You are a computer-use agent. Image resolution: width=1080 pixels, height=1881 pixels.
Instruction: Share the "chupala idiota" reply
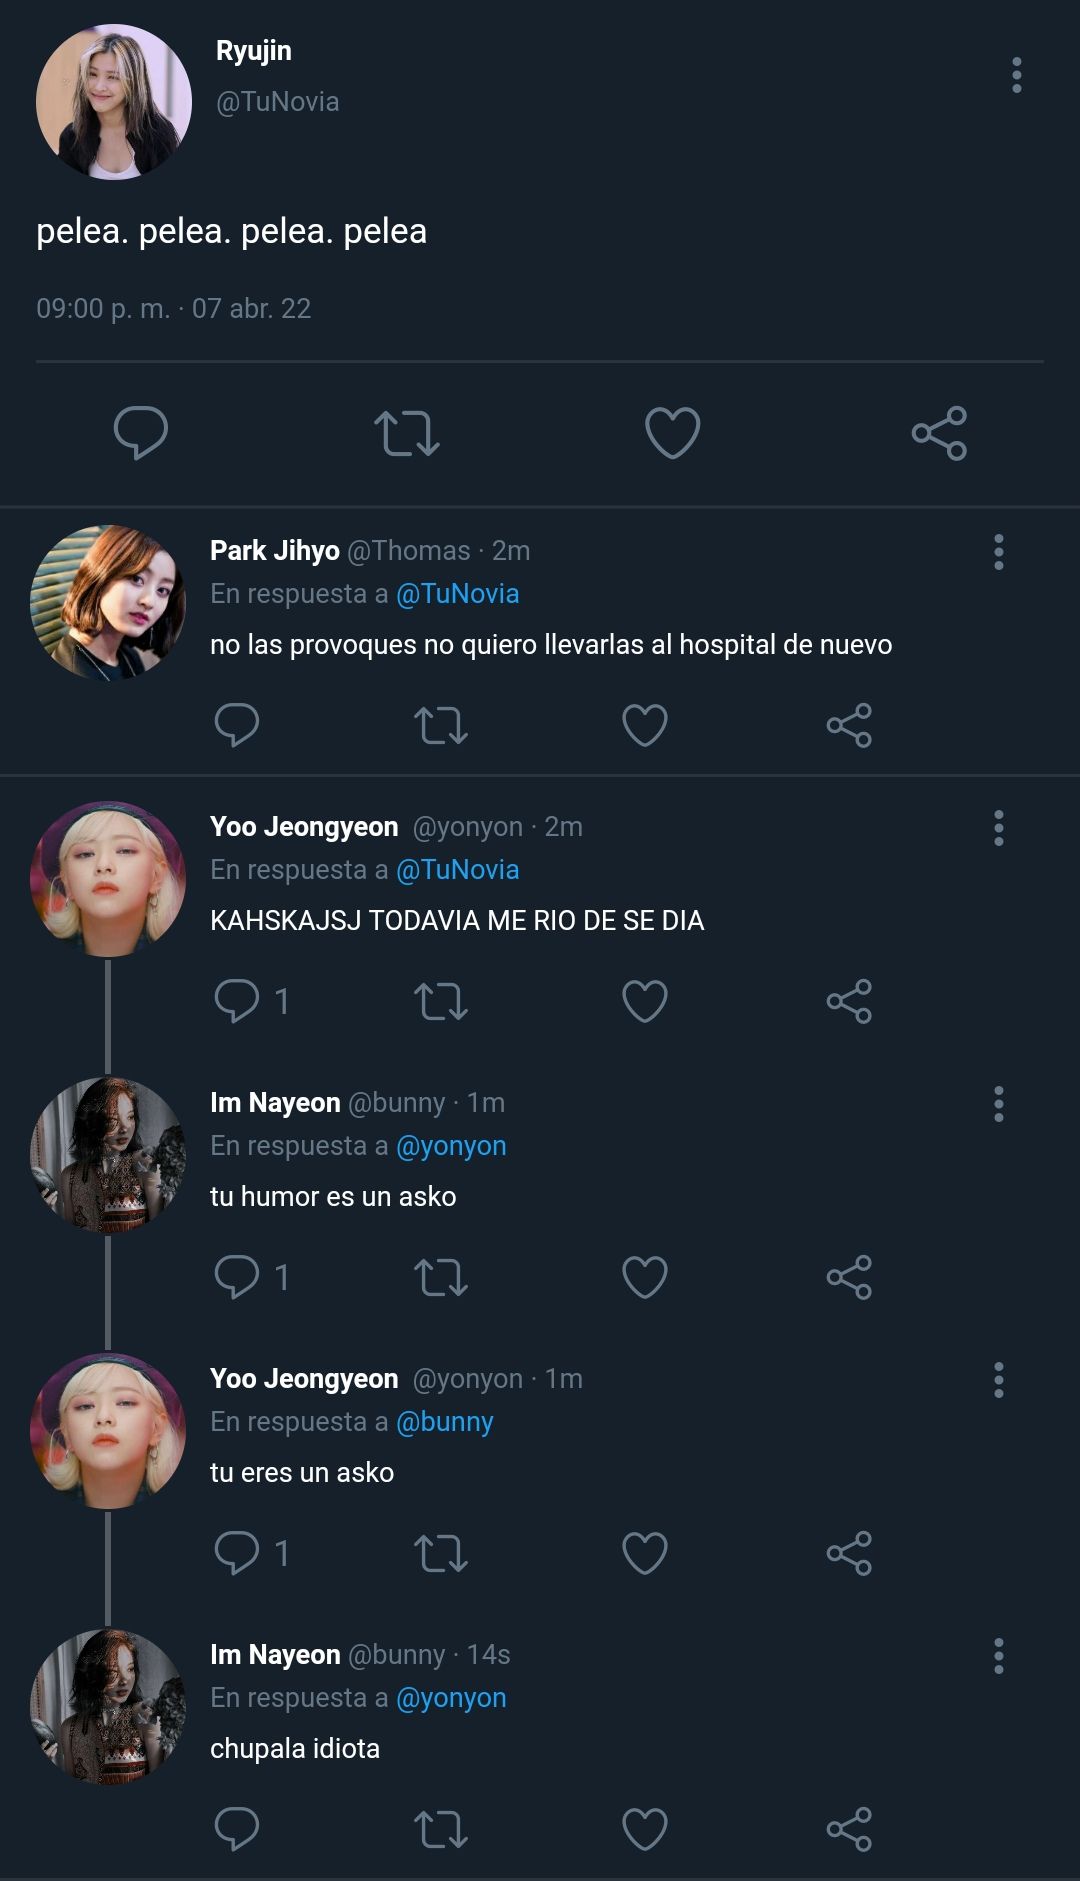point(849,1829)
